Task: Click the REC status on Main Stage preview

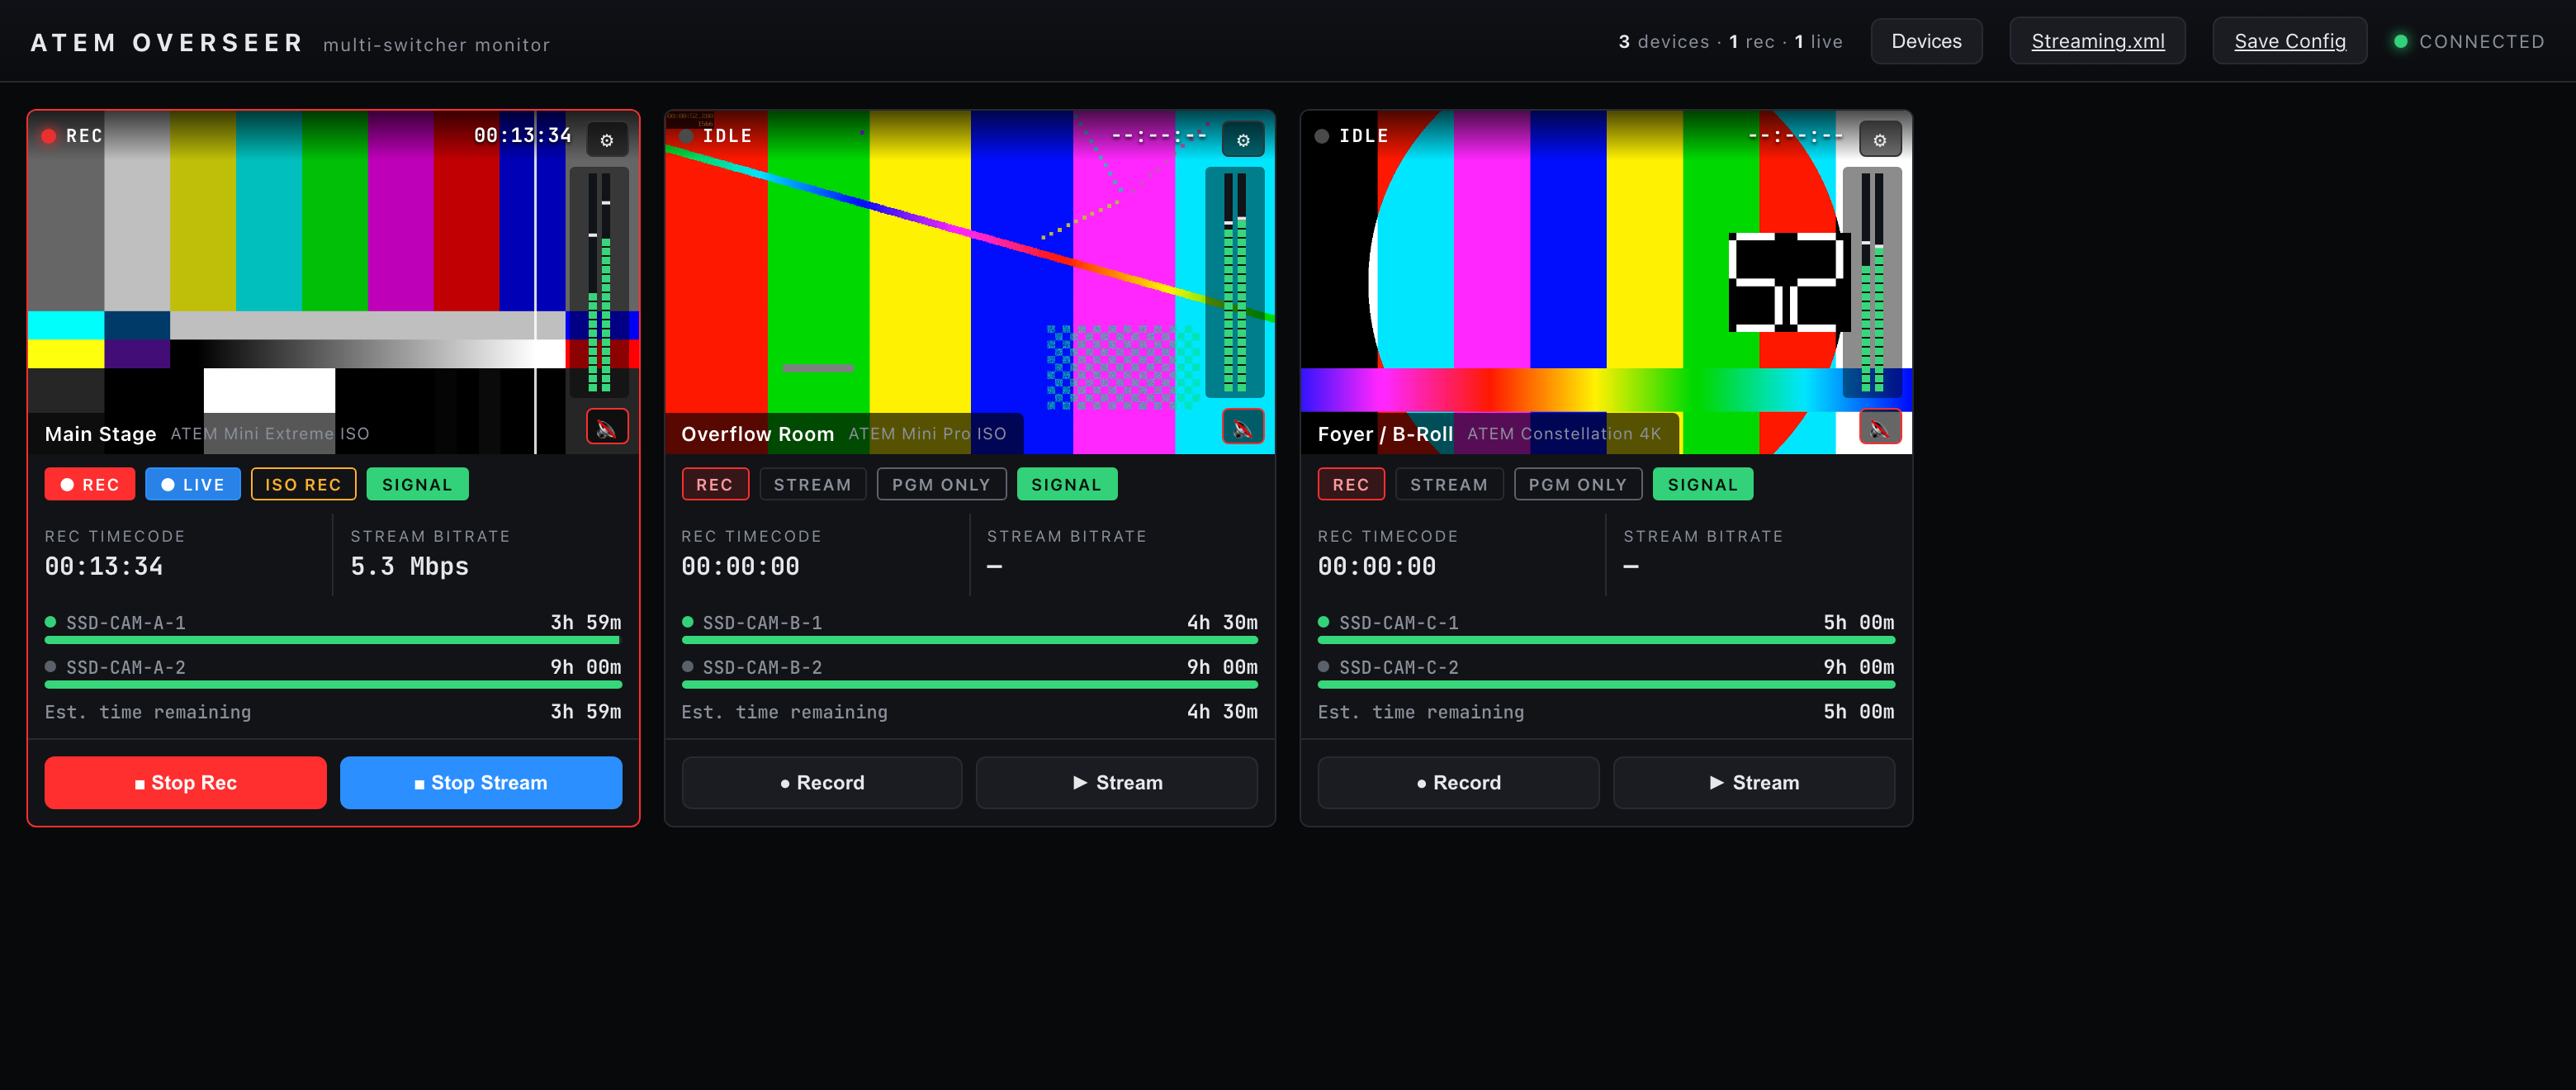Action: click(x=72, y=136)
